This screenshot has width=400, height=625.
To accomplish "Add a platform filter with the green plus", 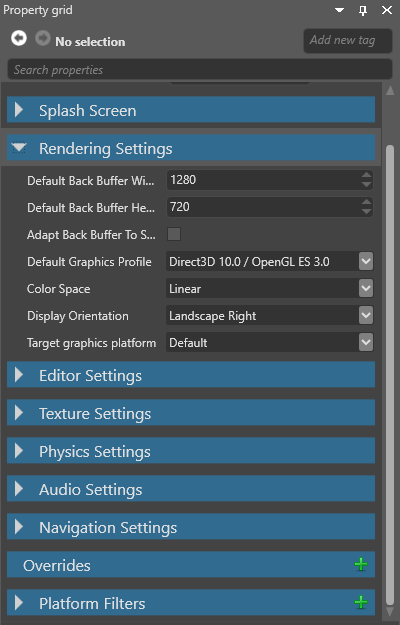I will [x=361, y=602].
